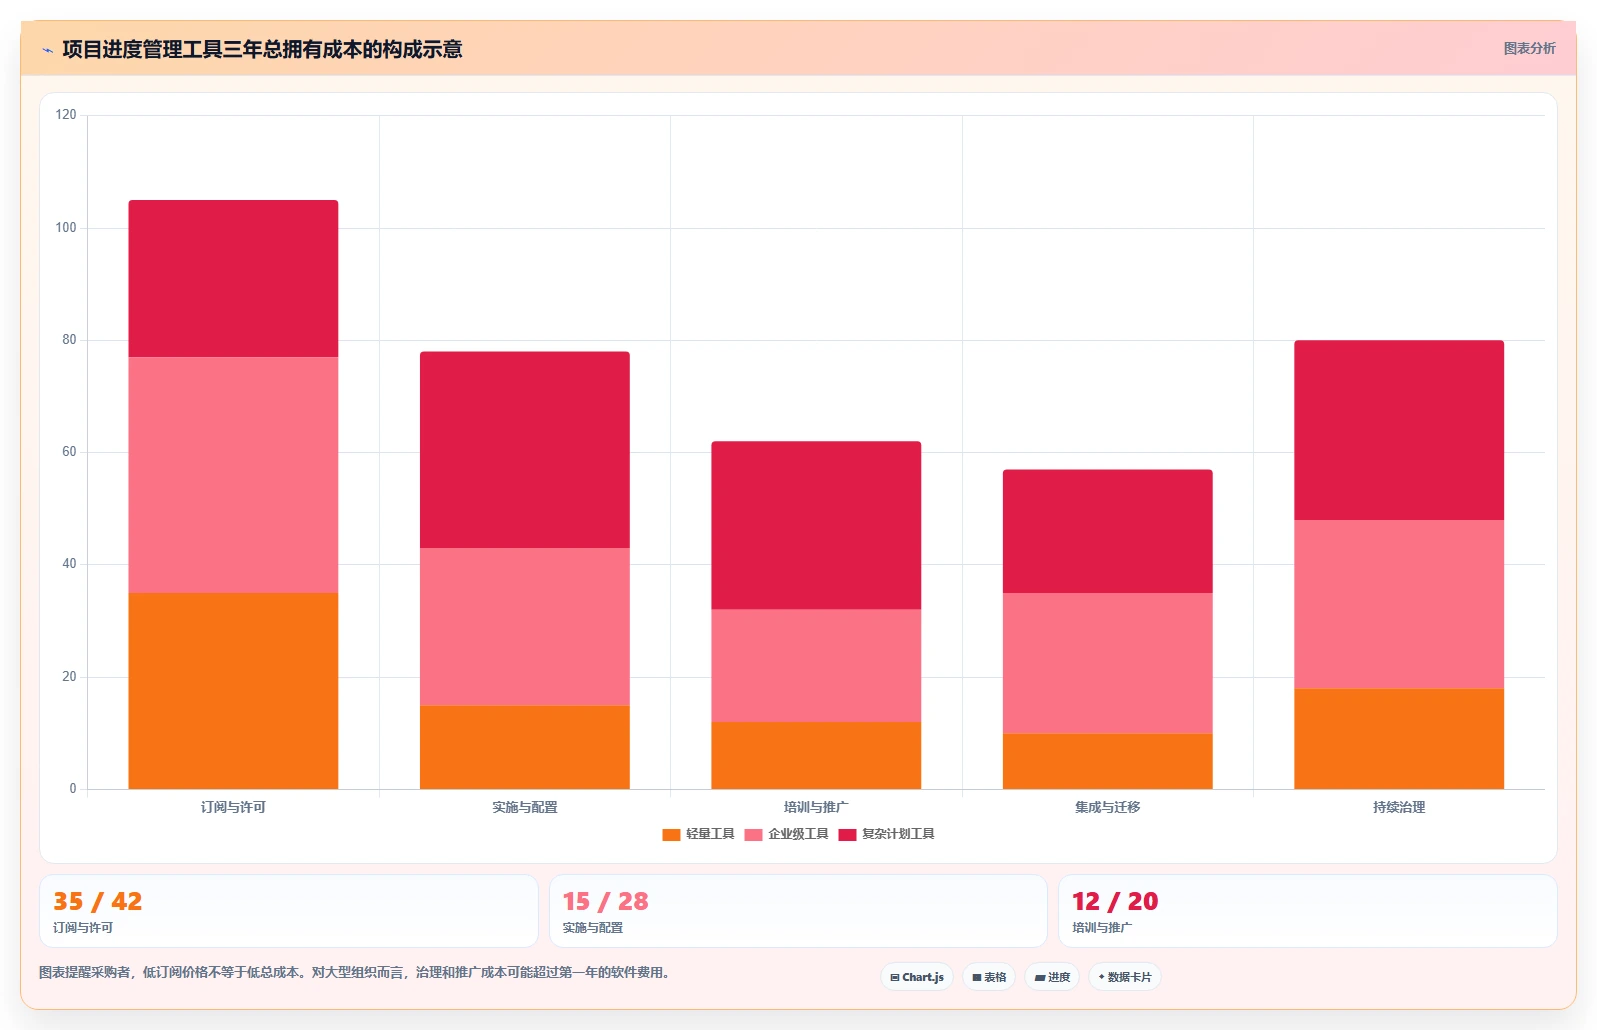Click the 培训与推广 x-axis label
Viewport: 1597px width, 1030px height.
click(816, 807)
